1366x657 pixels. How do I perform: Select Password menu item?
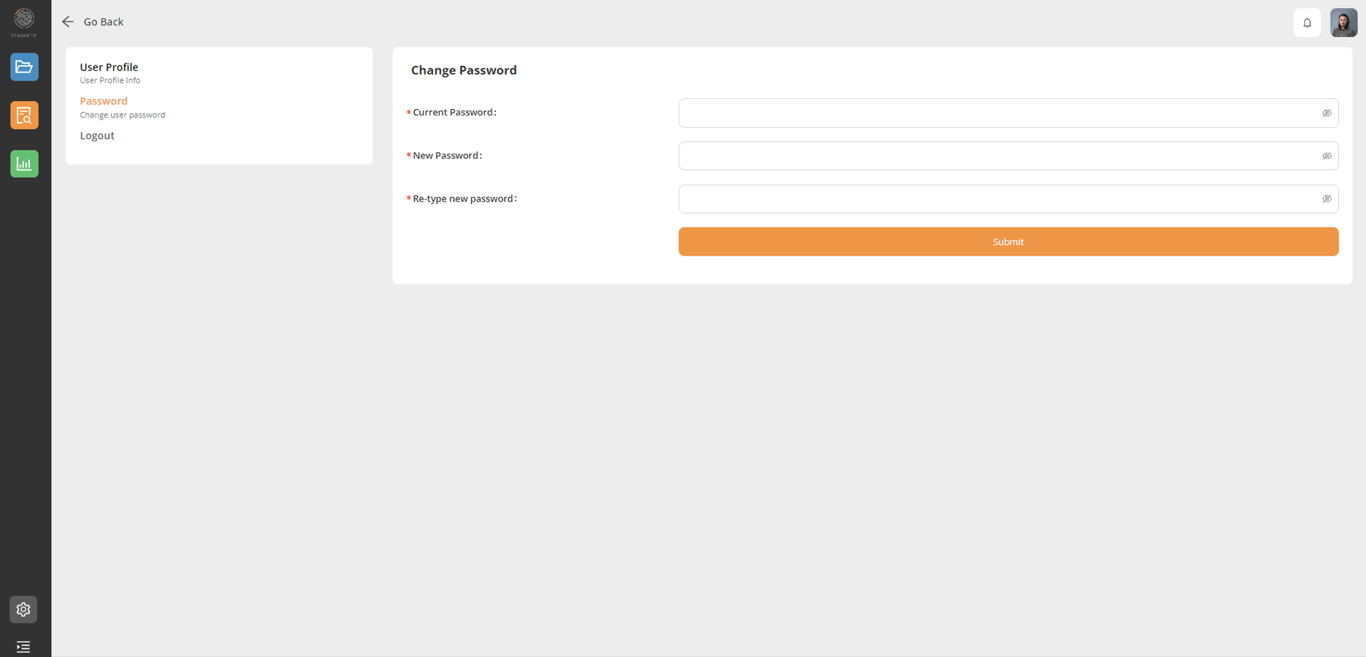click(104, 101)
